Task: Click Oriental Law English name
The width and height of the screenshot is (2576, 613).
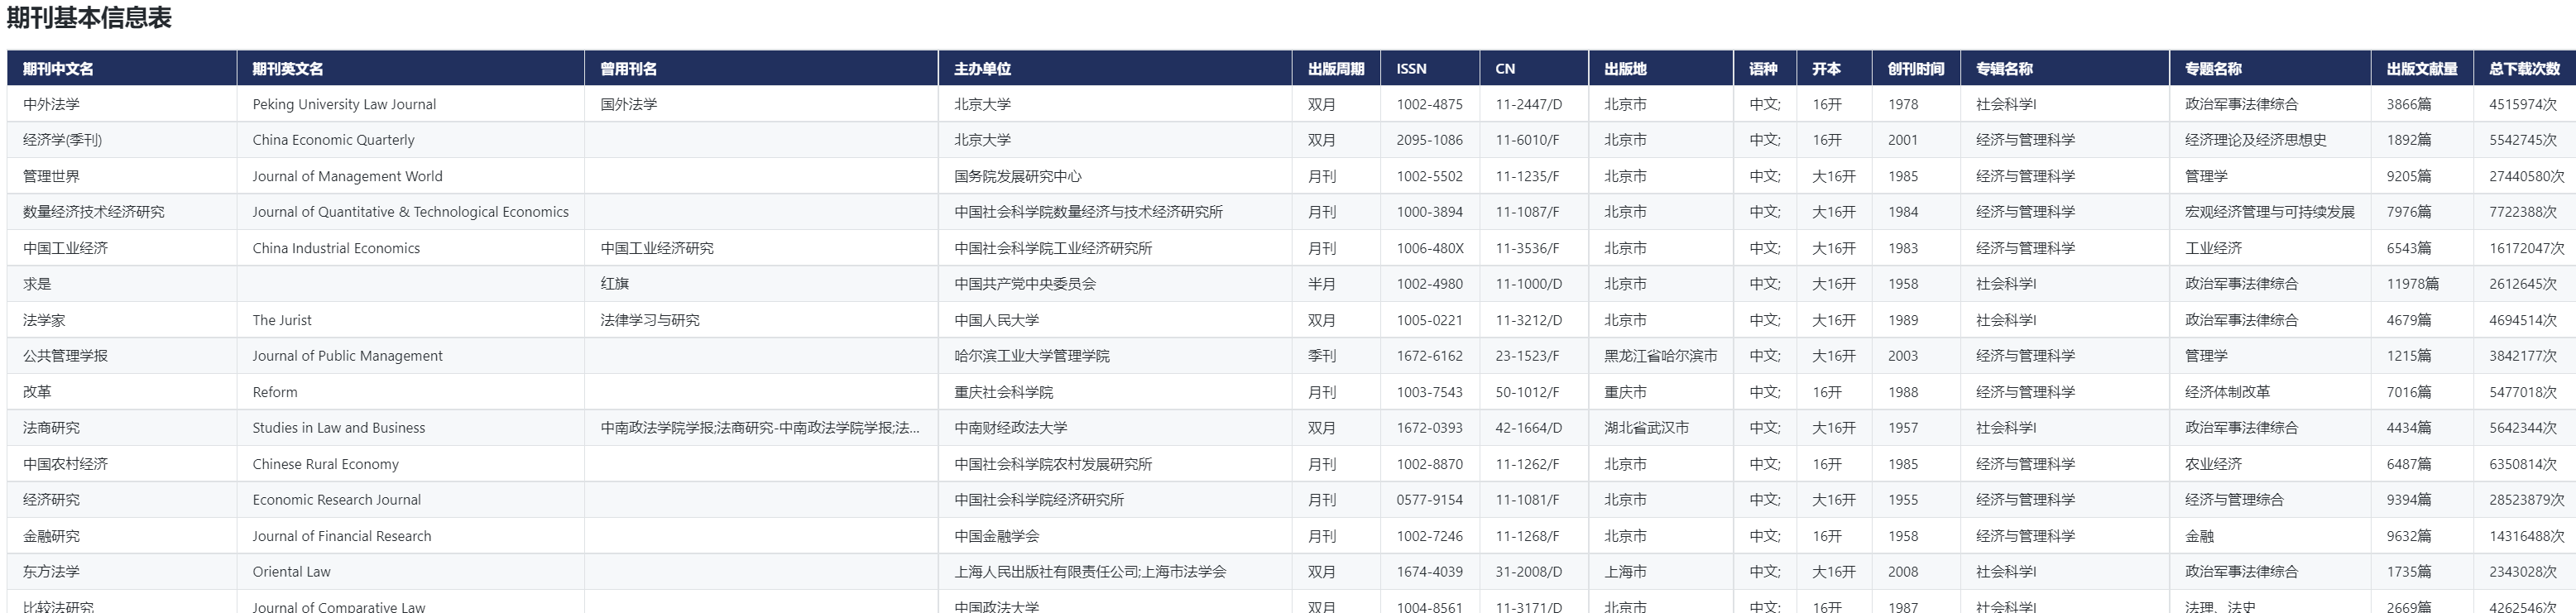Action: click(291, 572)
